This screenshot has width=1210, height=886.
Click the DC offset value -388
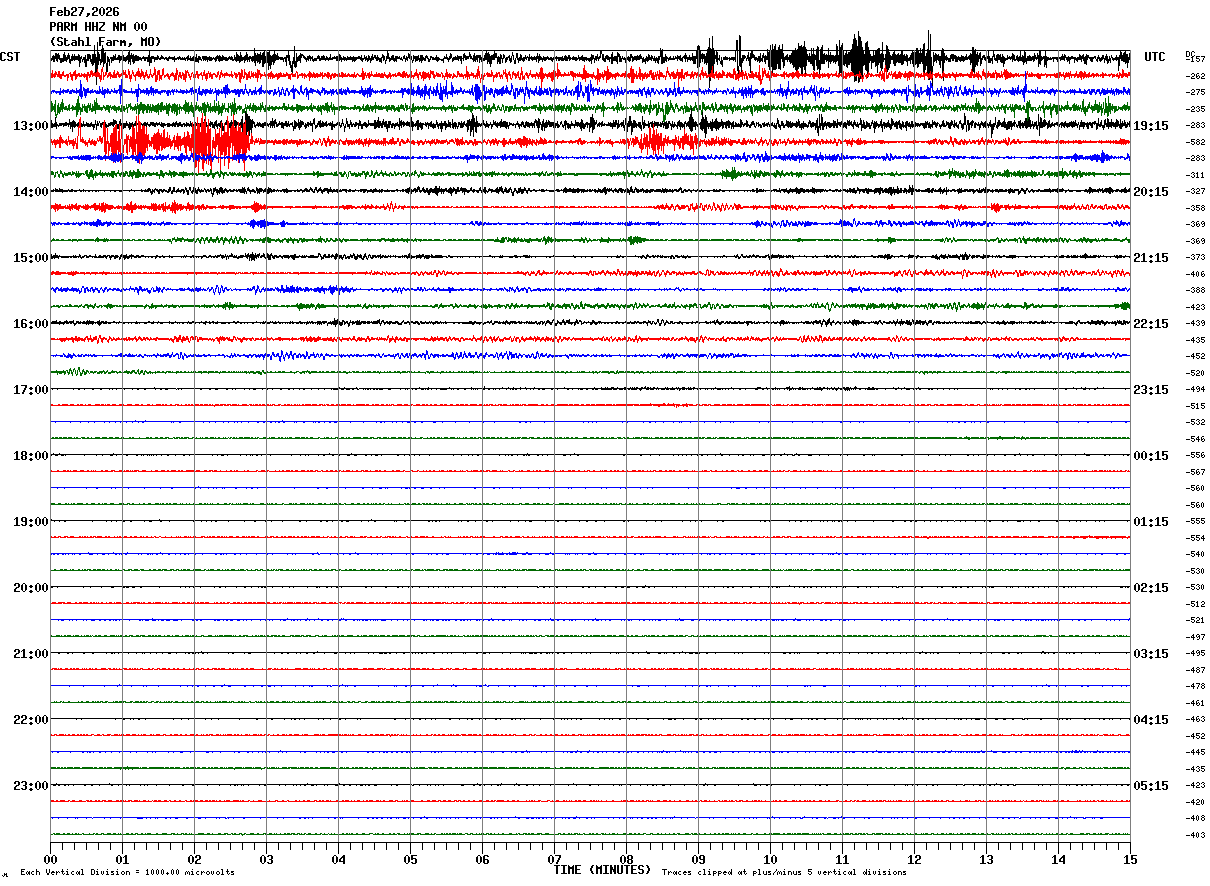[1195, 291]
